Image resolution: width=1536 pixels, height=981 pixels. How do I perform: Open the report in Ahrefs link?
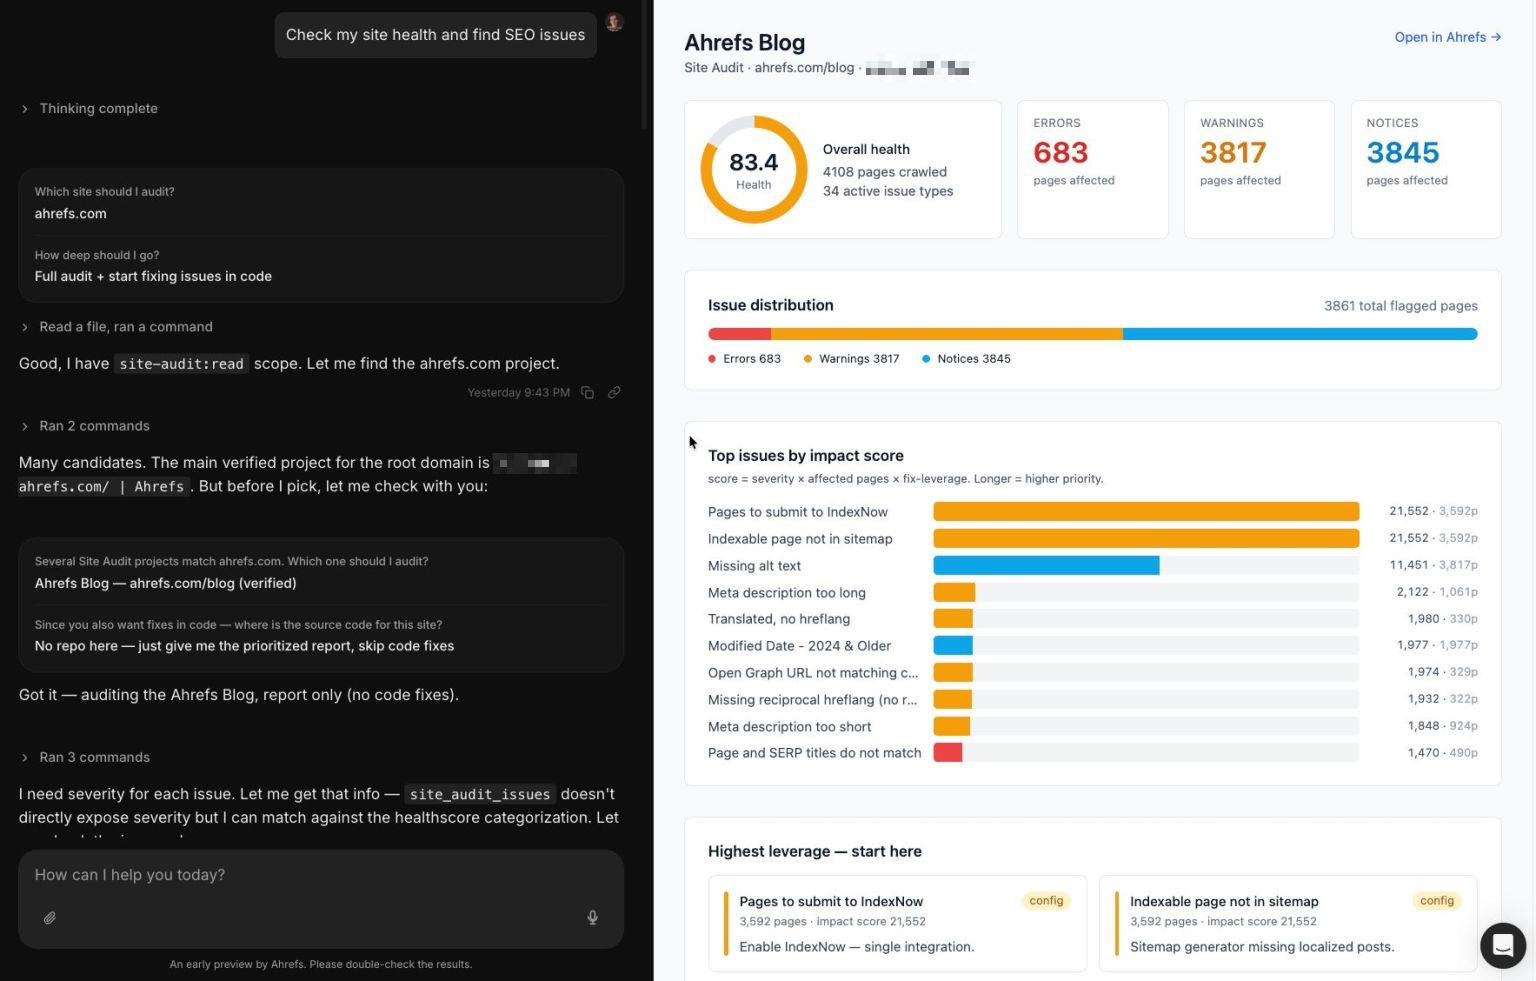tap(1447, 37)
